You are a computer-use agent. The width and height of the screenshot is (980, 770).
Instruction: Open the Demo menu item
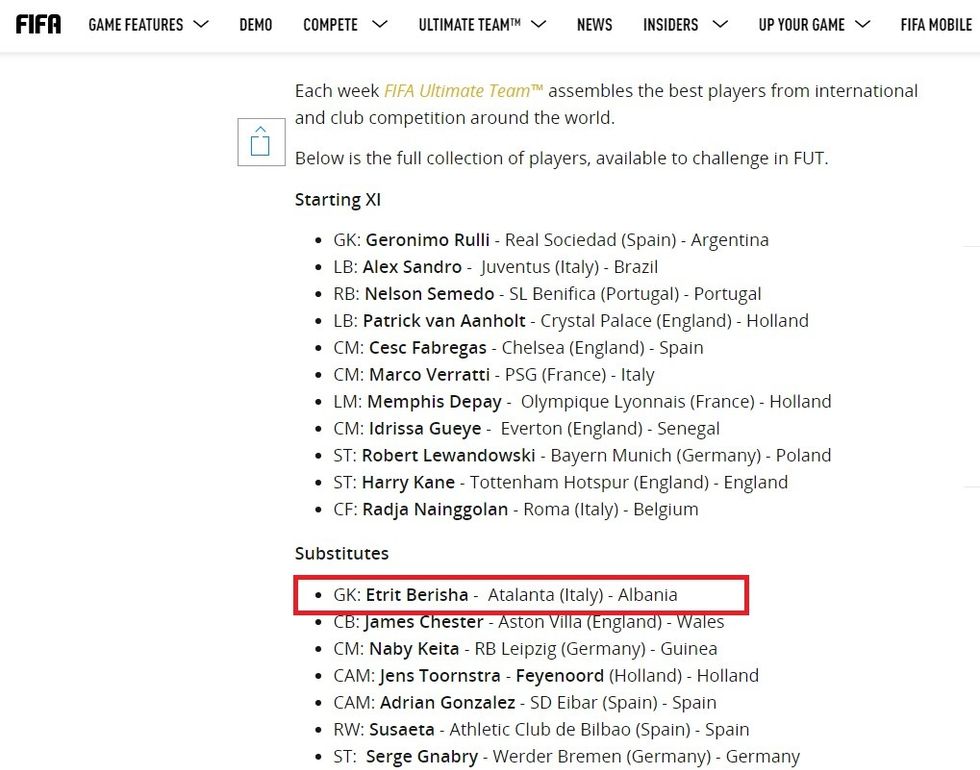coord(256,24)
